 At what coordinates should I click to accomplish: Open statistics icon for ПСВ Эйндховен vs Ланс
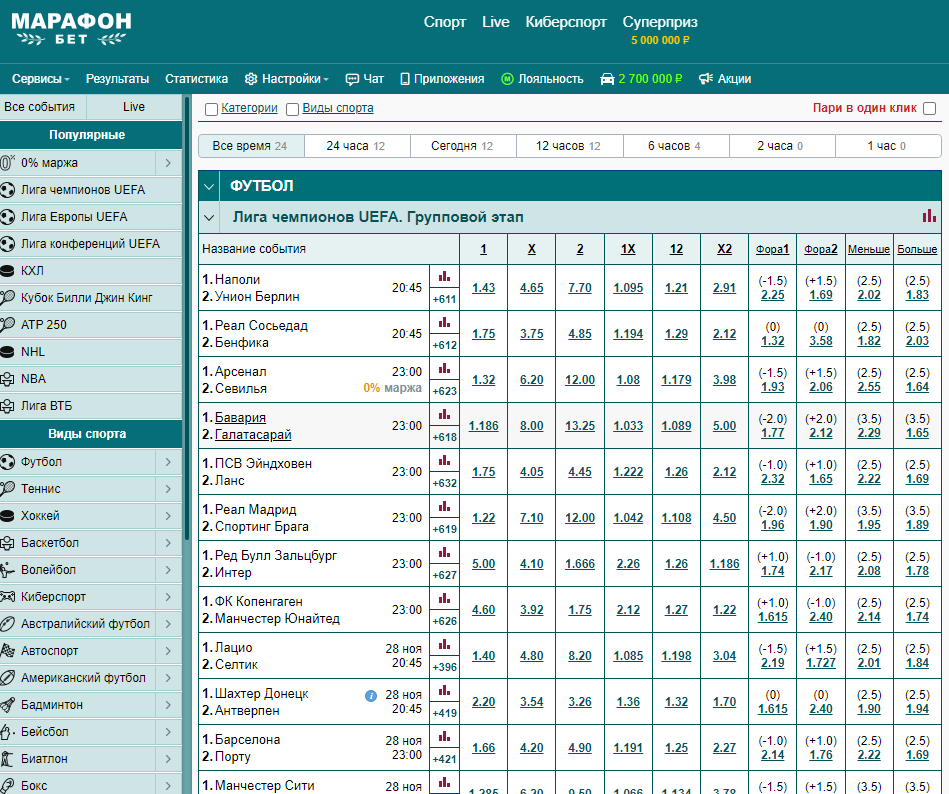pyautogui.click(x=444, y=461)
